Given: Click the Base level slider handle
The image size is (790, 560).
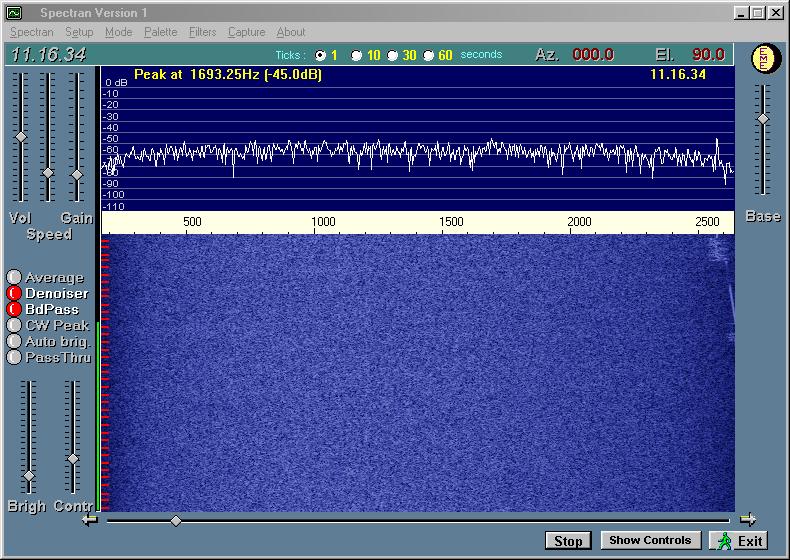Looking at the screenshot, I should (x=763, y=119).
